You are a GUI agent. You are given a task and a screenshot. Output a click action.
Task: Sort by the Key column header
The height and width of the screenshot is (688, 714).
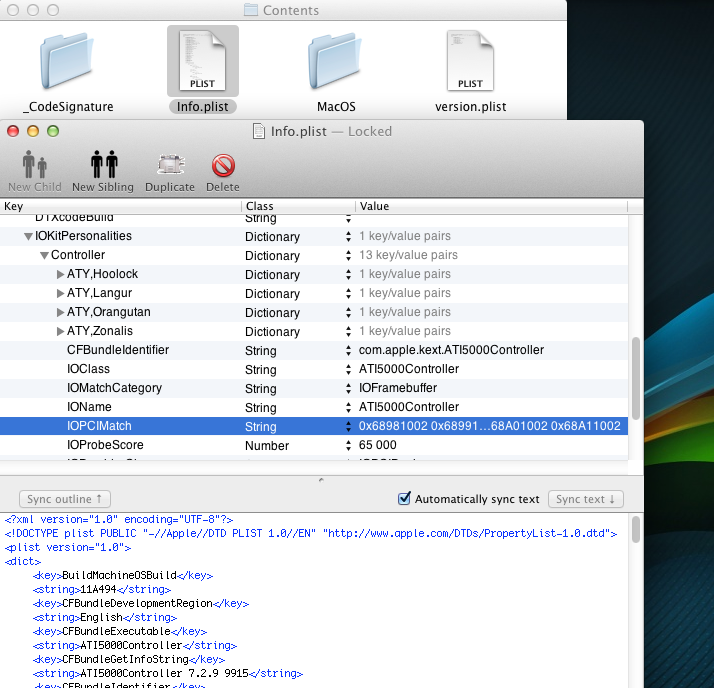pyautogui.click(x=121, y=206)
